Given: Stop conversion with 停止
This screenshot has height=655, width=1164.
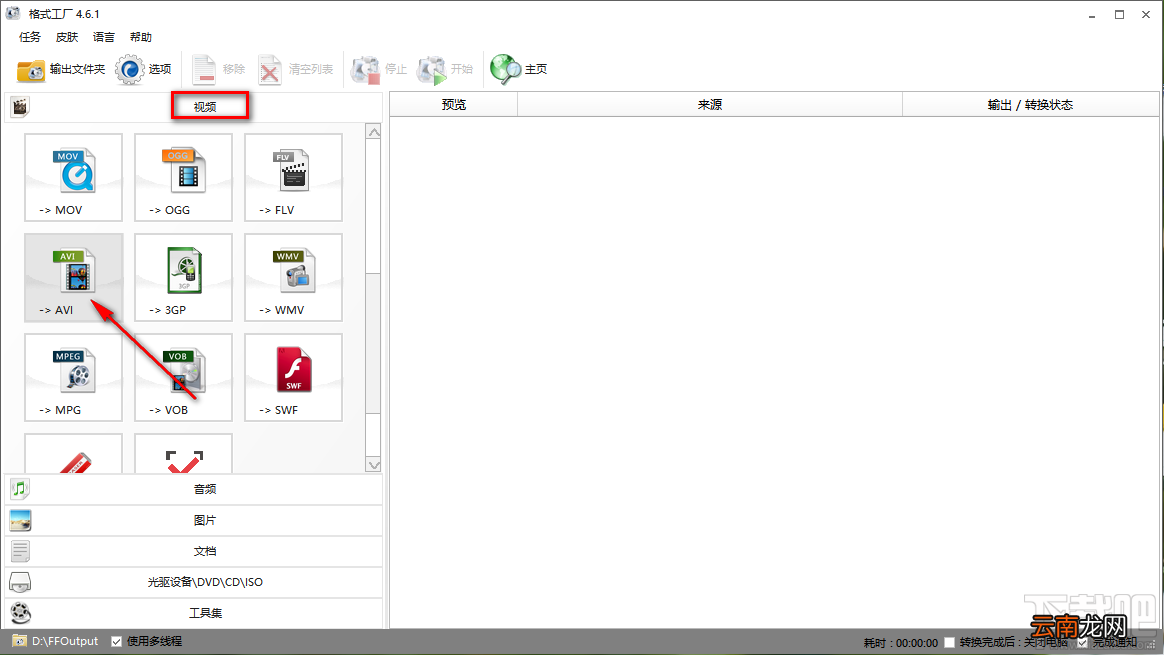Looking at the screenshot, I should pos(379,70).
